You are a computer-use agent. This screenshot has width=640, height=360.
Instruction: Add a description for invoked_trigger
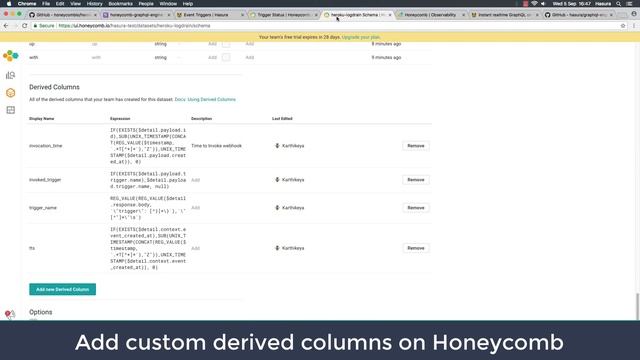(x=196, y=180)
